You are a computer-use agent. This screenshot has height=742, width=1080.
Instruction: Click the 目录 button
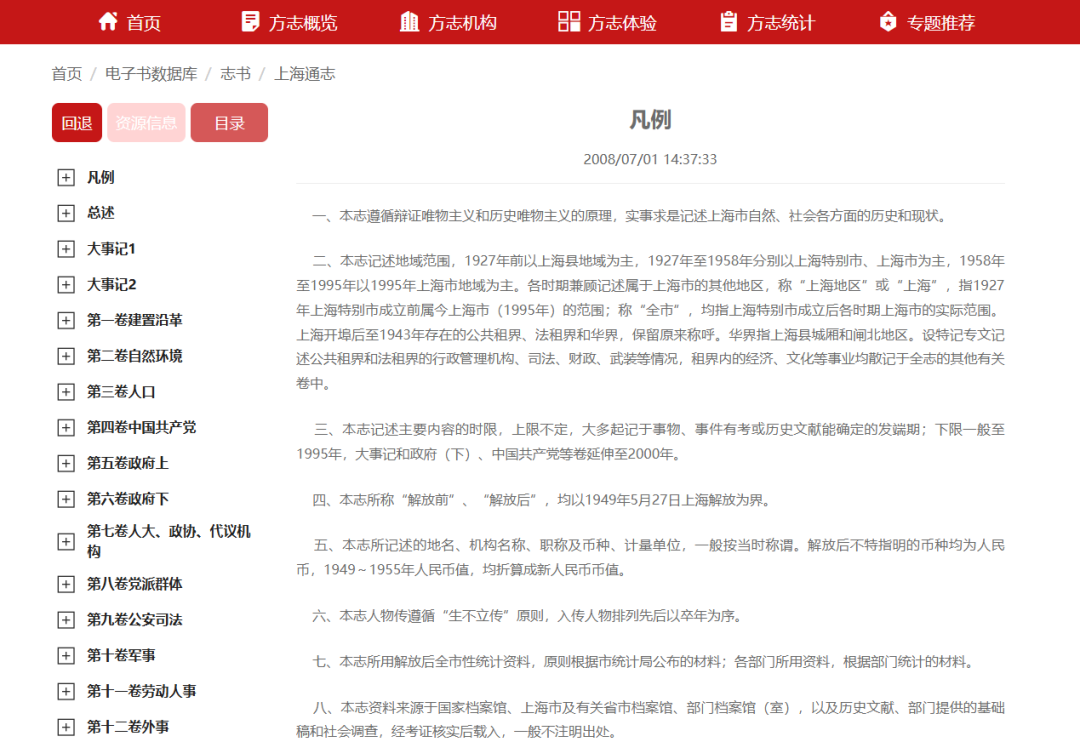click(229, 123)
